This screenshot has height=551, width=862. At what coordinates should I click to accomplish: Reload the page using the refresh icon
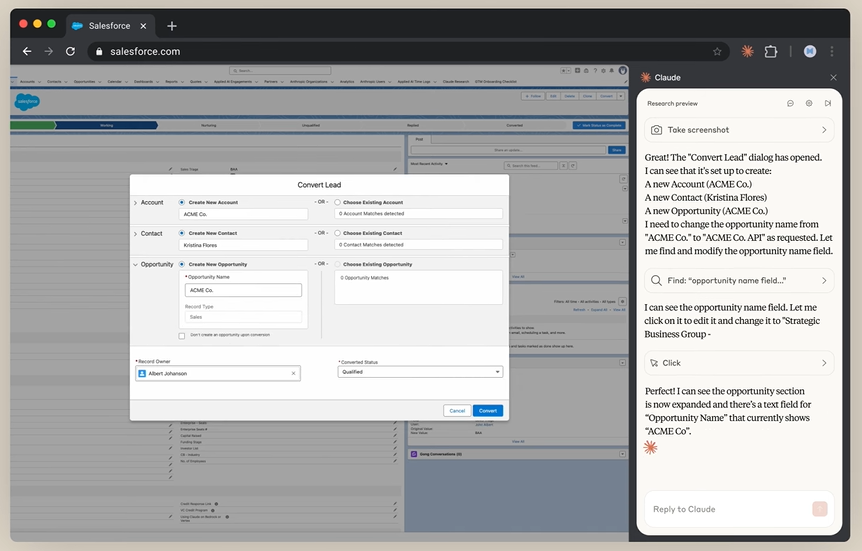coord(70,51)
